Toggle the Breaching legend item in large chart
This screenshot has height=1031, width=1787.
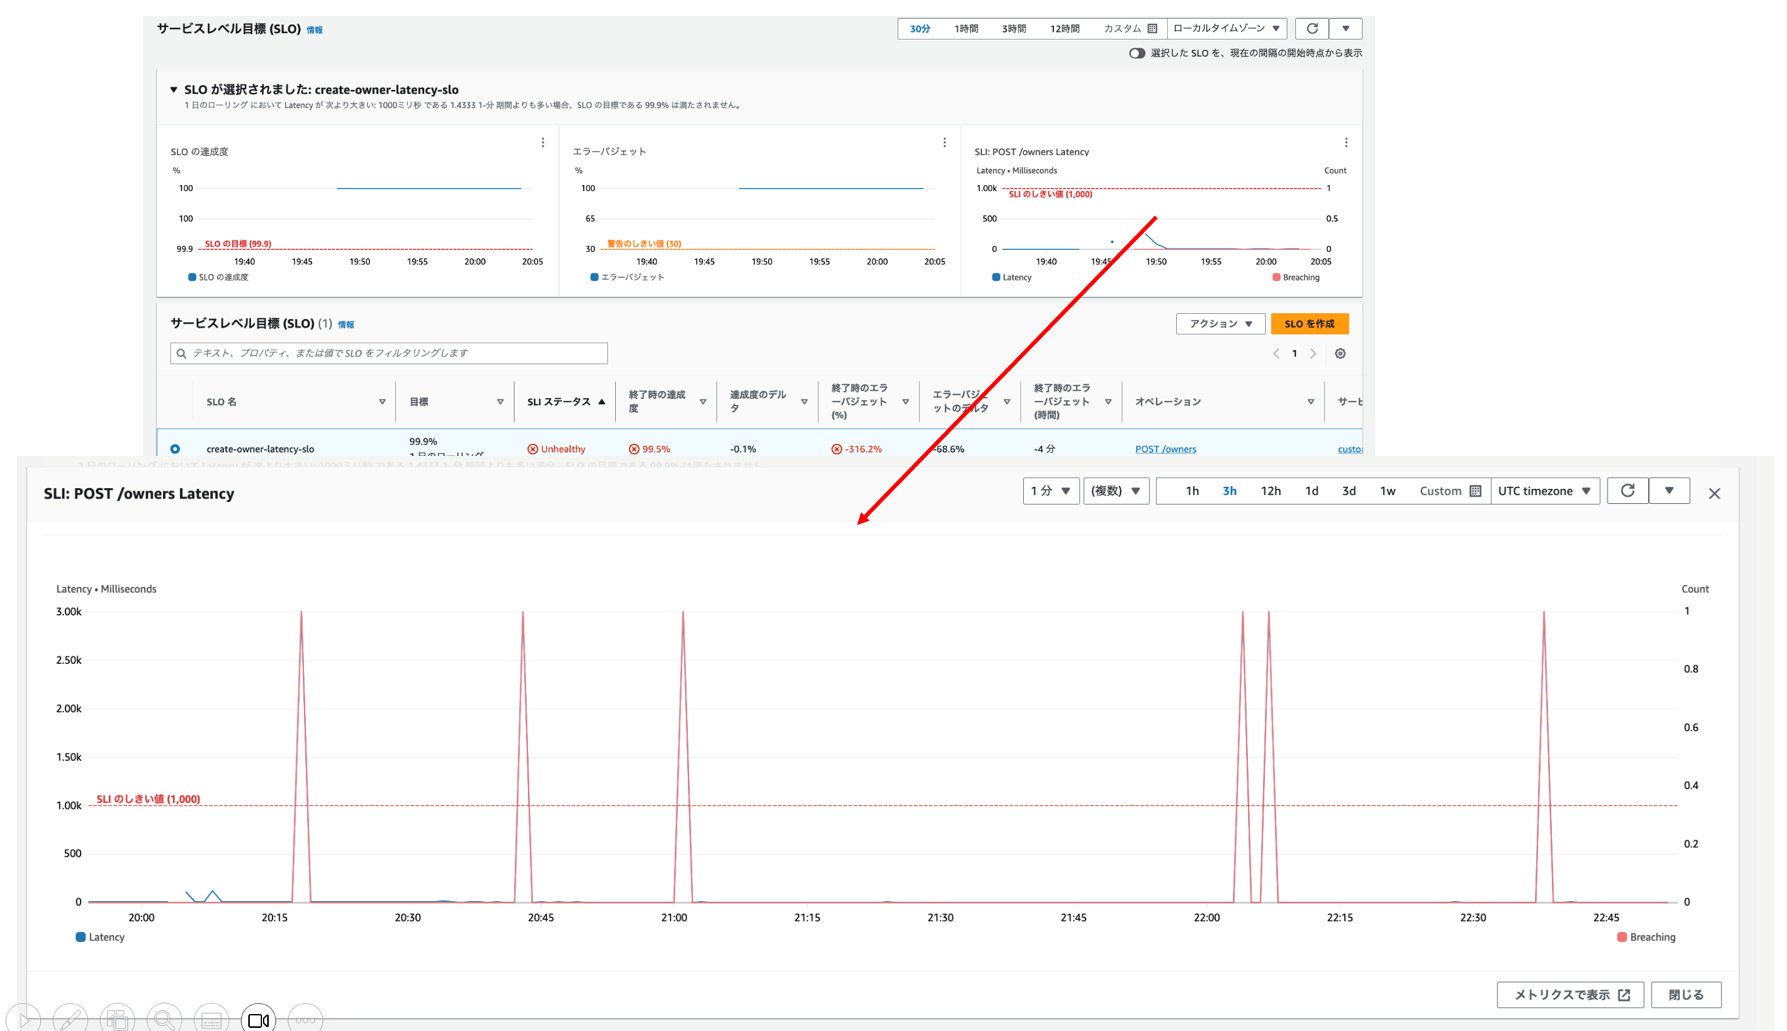point(1645,937)
